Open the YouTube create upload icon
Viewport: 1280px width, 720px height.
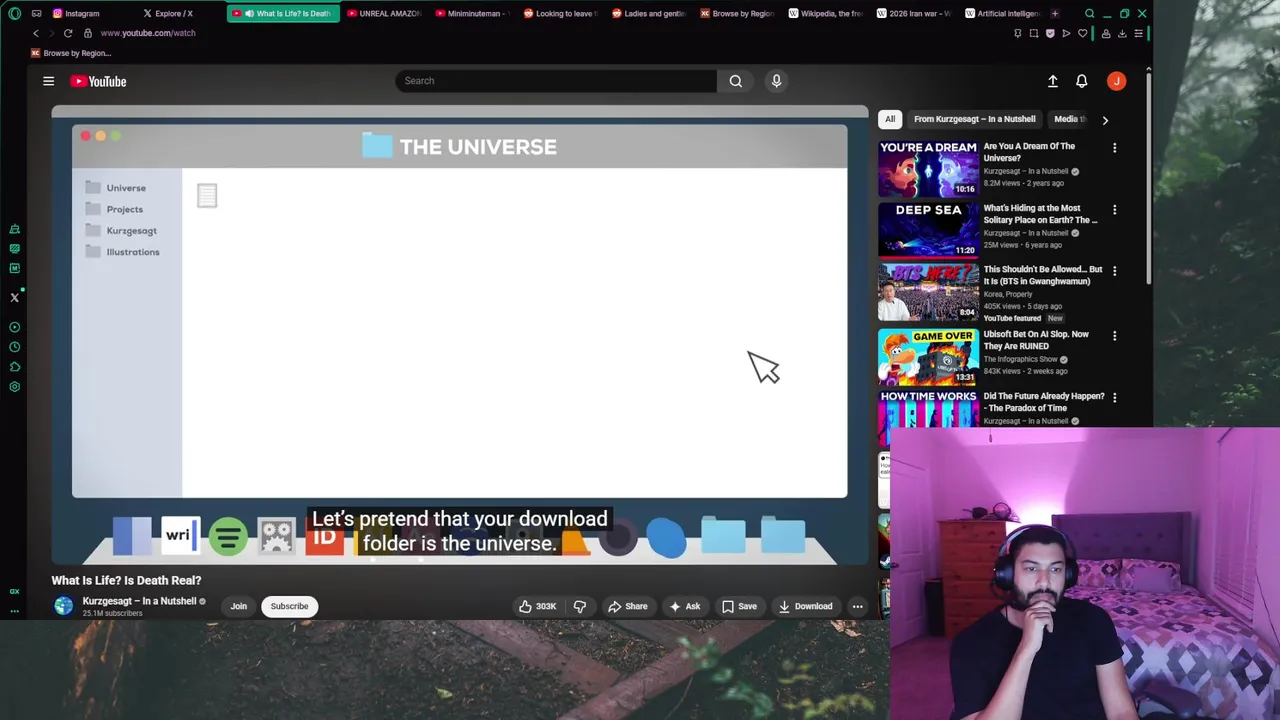(x=1052, y=81)
